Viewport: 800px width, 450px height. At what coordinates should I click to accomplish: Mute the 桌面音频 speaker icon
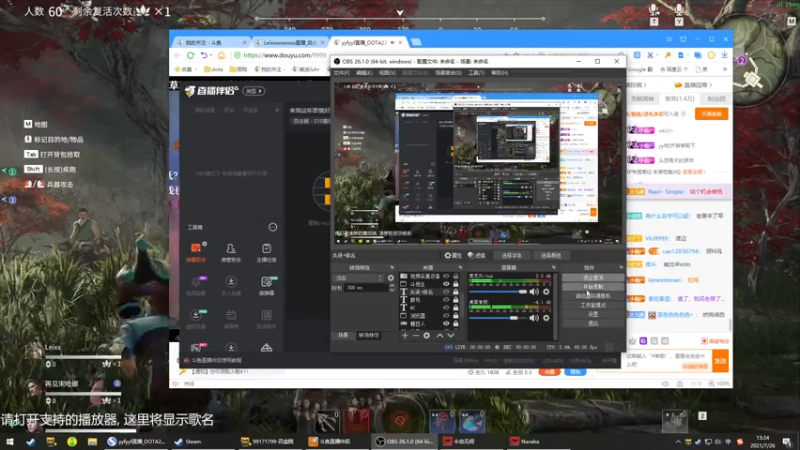tap(534, 318)
